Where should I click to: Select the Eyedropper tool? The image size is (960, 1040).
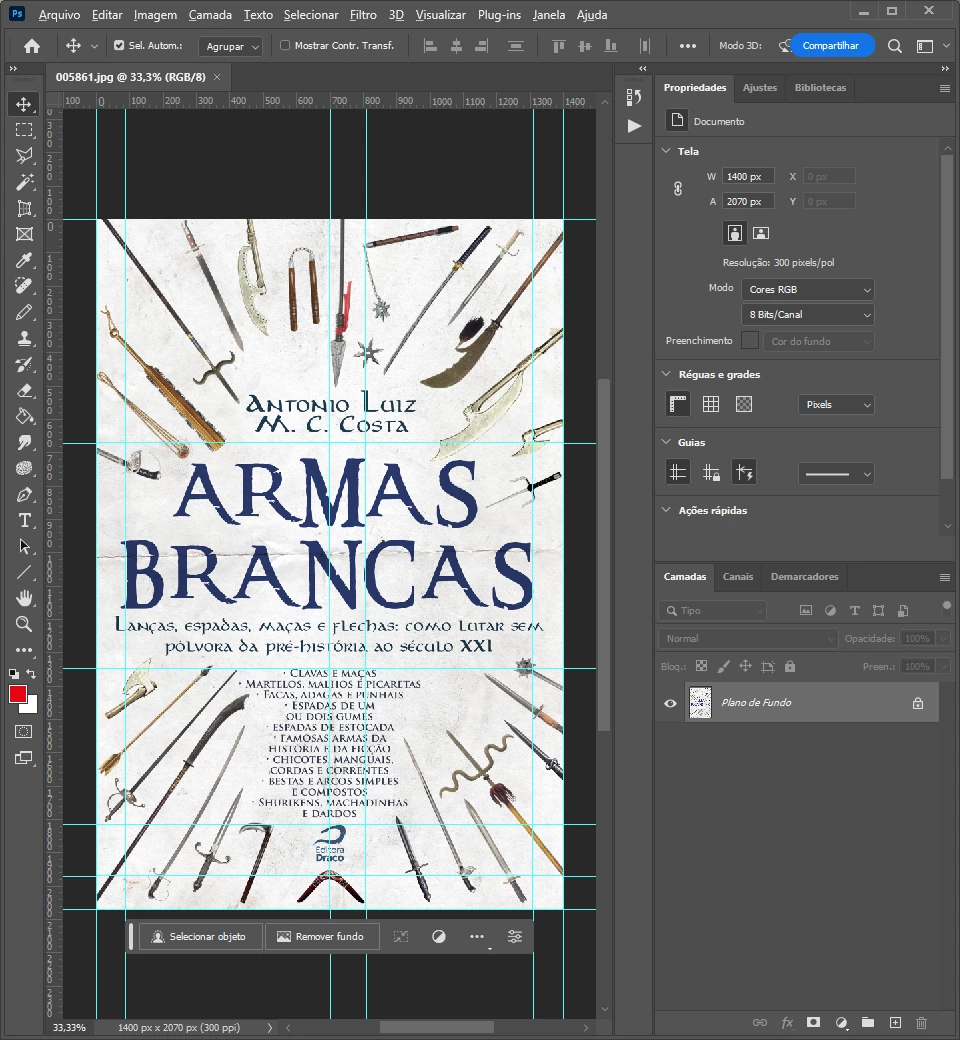[24, 260]
